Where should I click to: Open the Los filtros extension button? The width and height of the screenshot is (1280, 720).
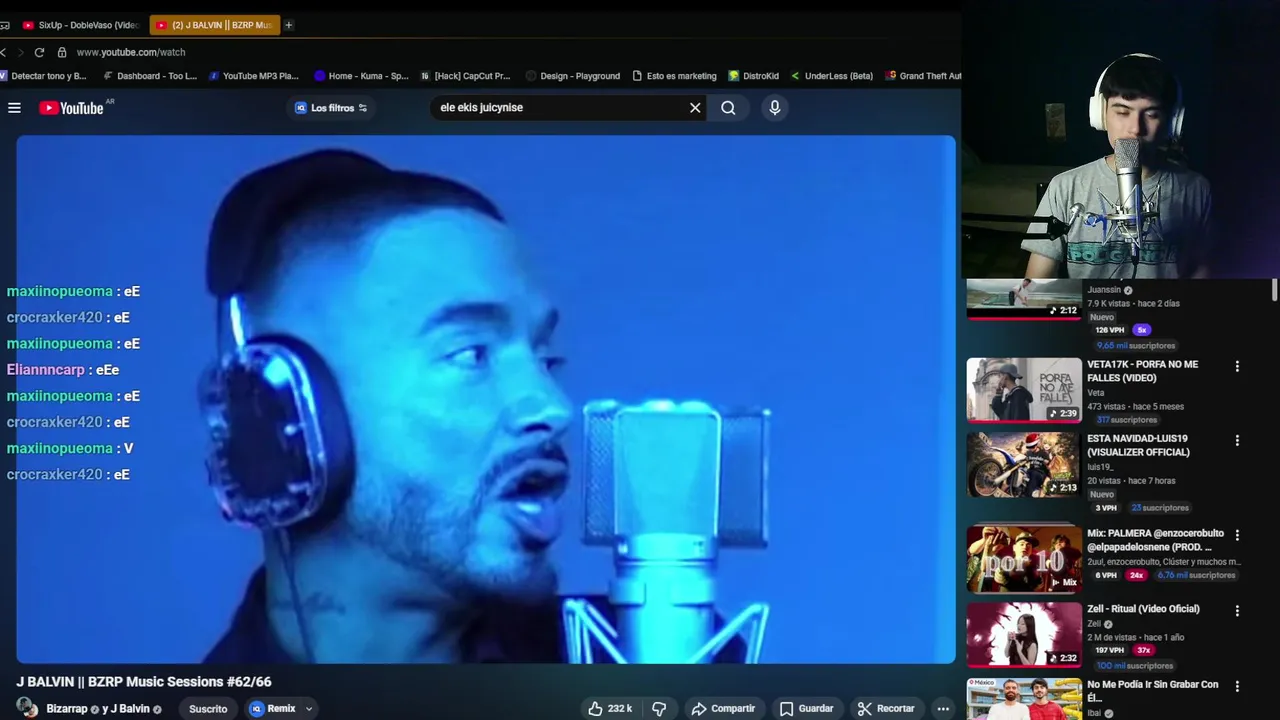331,108
